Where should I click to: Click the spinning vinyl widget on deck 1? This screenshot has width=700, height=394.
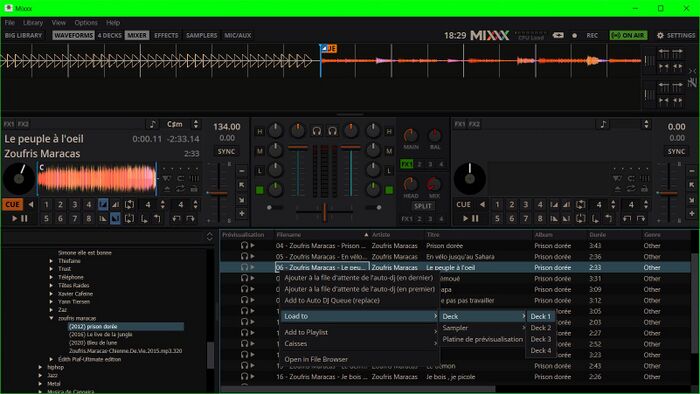pos(19,178)
